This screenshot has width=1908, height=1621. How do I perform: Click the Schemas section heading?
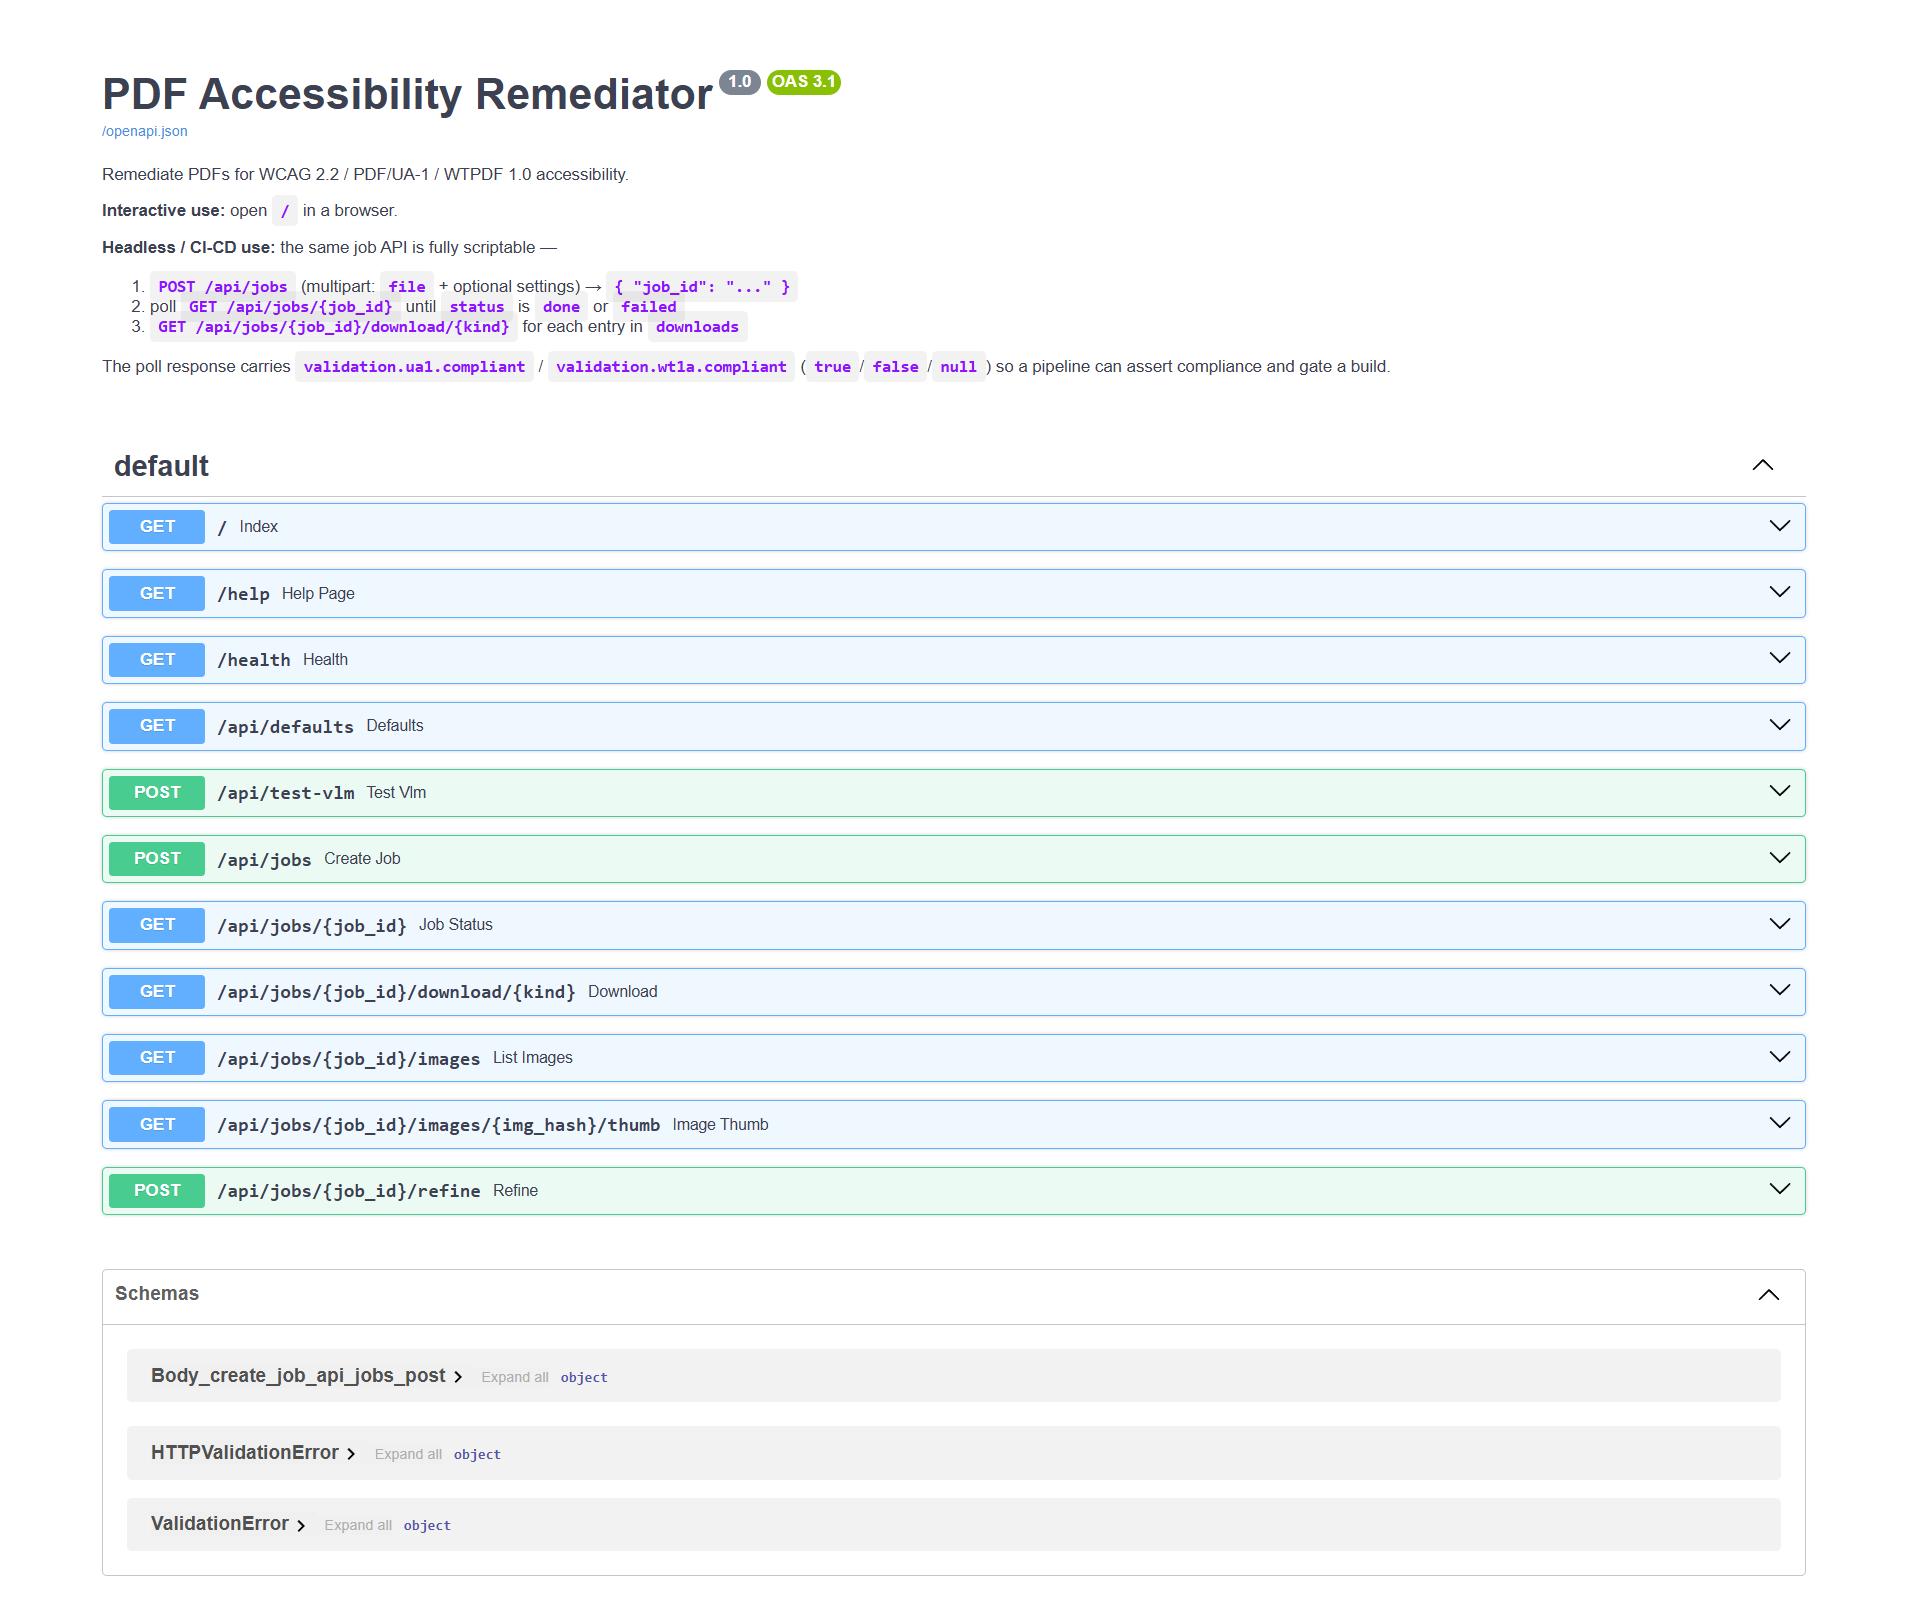[x=157, y=1294]
